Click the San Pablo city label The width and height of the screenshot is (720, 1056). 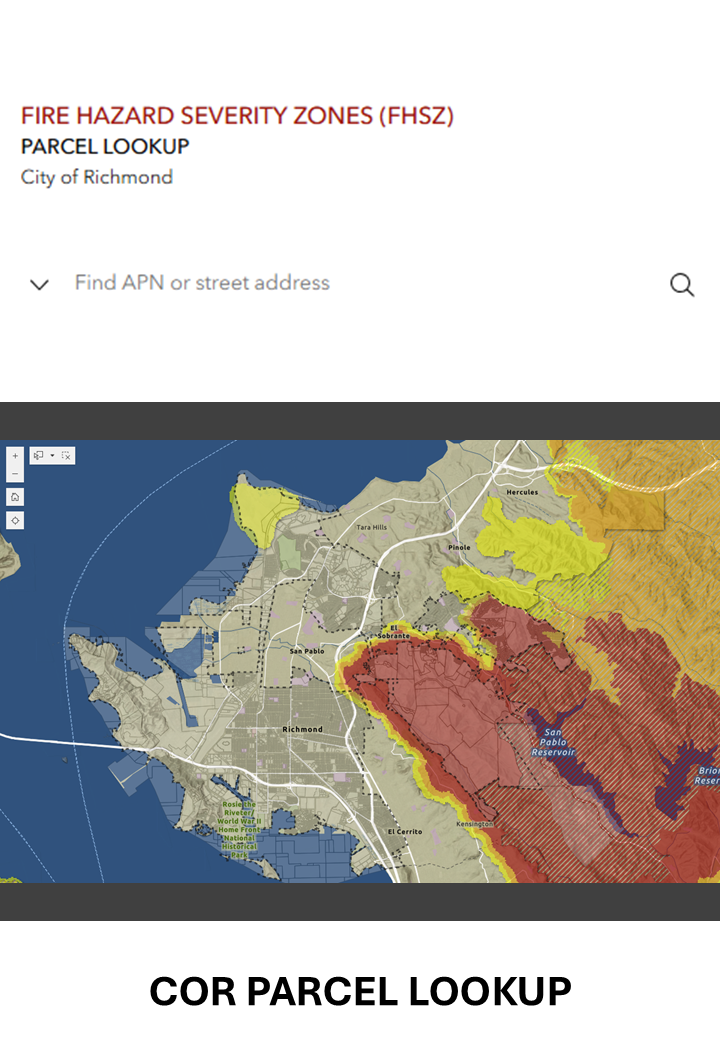click(x=307, y=651)
